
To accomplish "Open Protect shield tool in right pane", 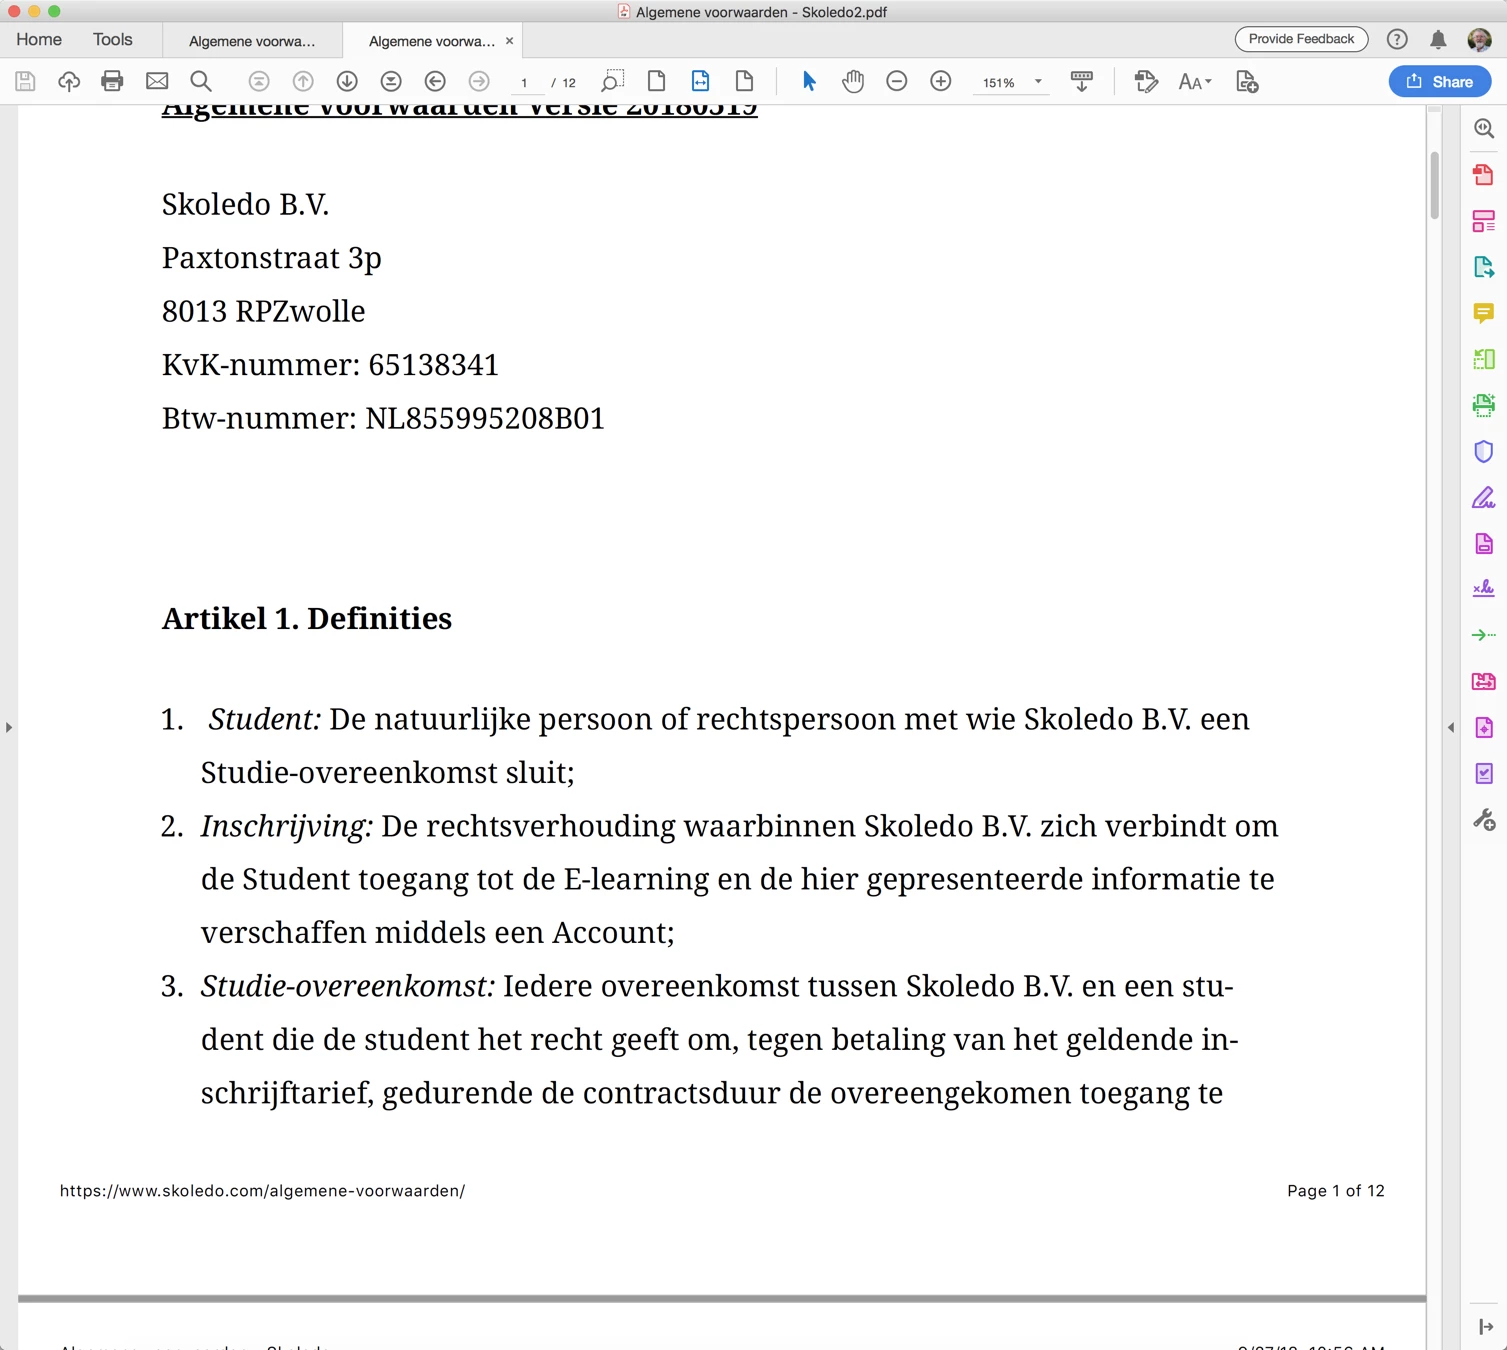I will (x=1484, y=451).
